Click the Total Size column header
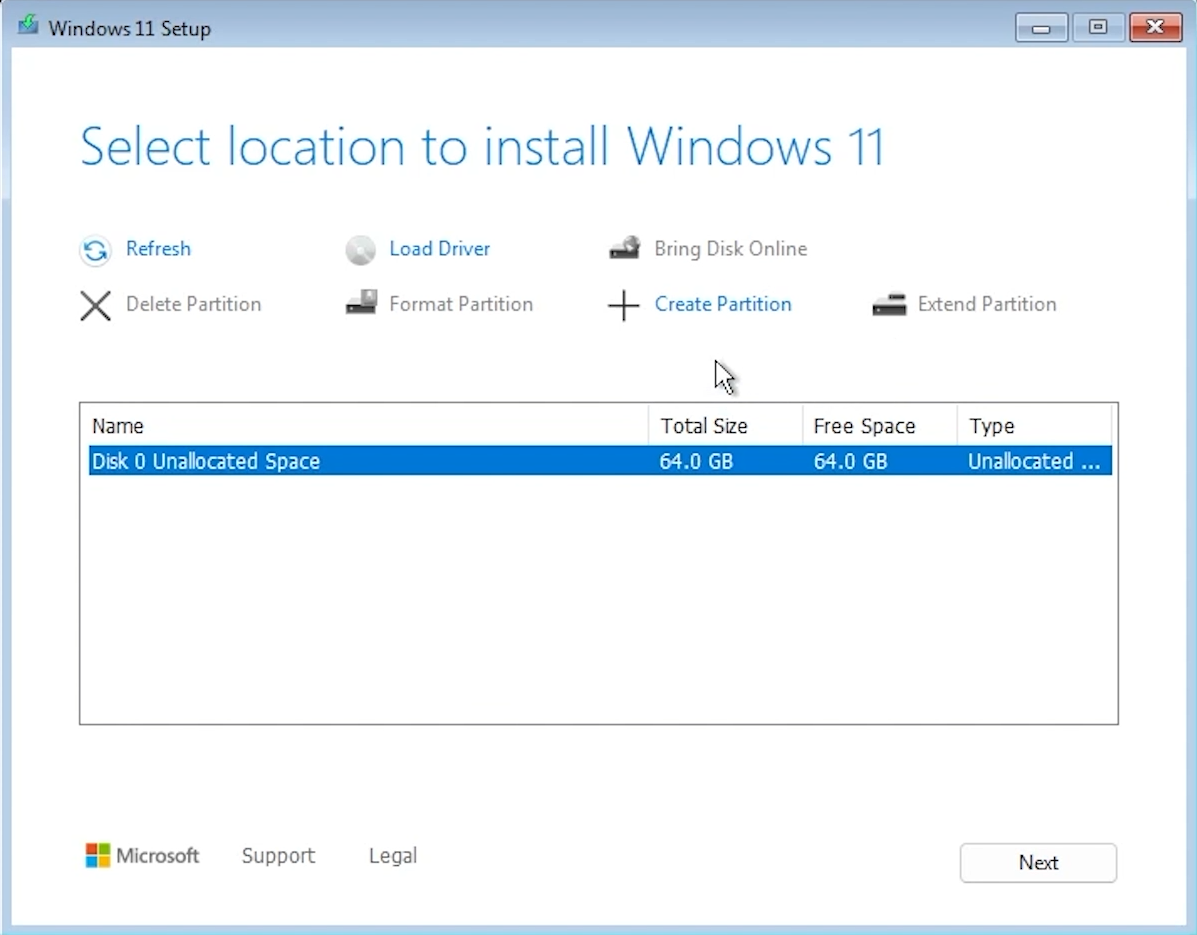The image size is (1197, 935). click(x=703, y=426)
